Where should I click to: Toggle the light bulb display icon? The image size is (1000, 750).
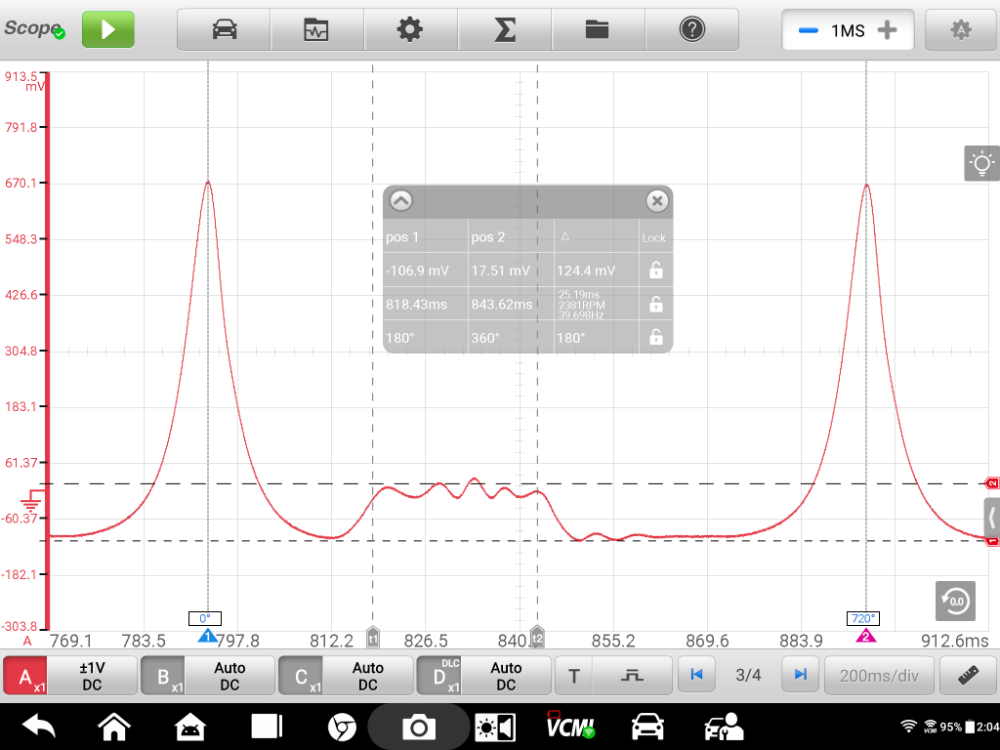click(981, 163)
